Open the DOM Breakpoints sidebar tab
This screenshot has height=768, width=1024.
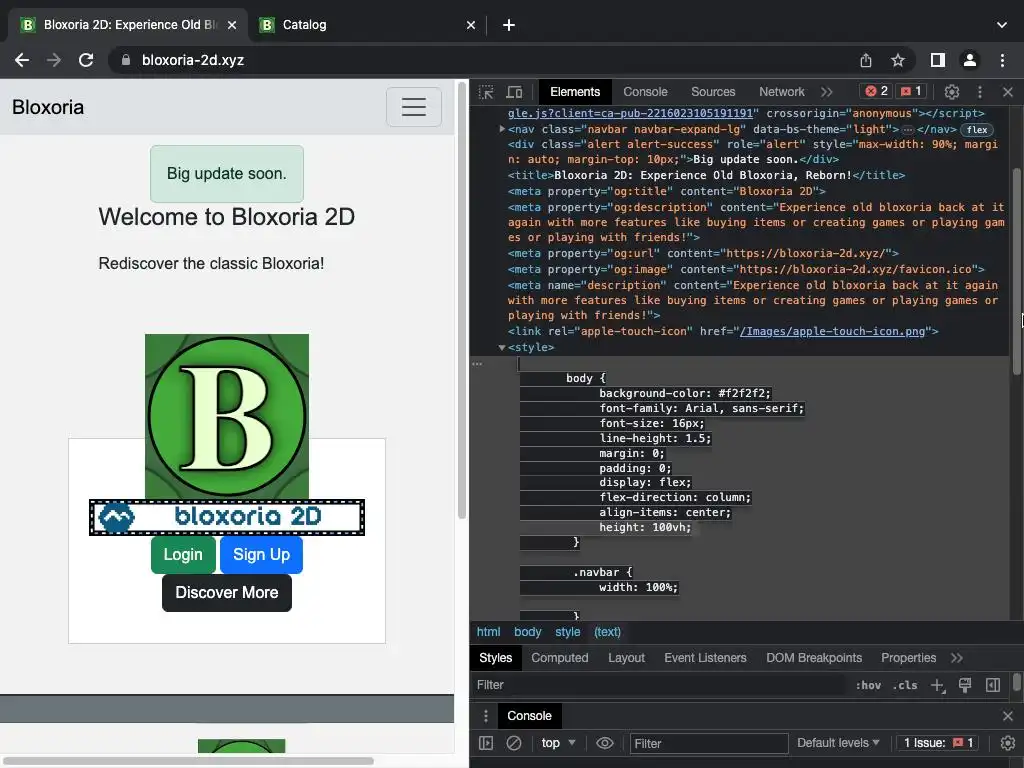(814, 658)
